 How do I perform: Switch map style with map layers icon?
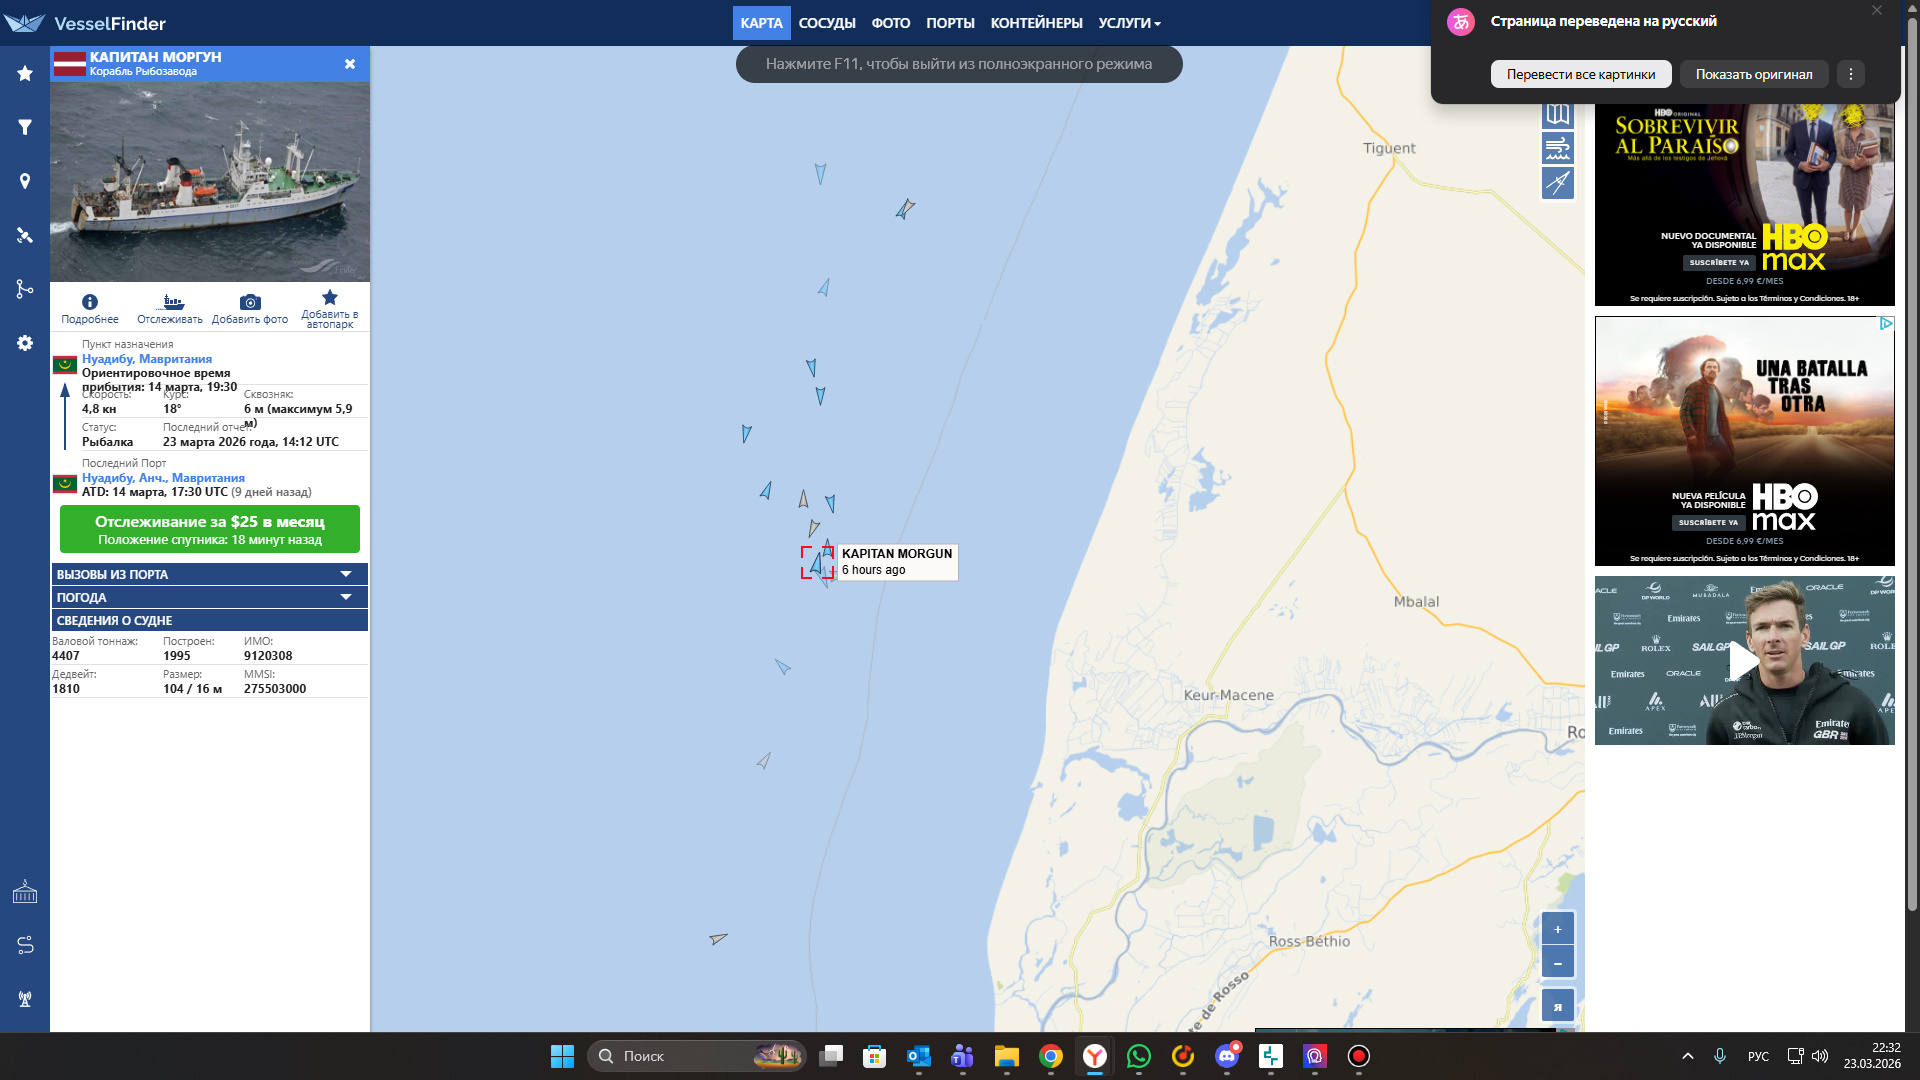click(x=1557, y=114)
